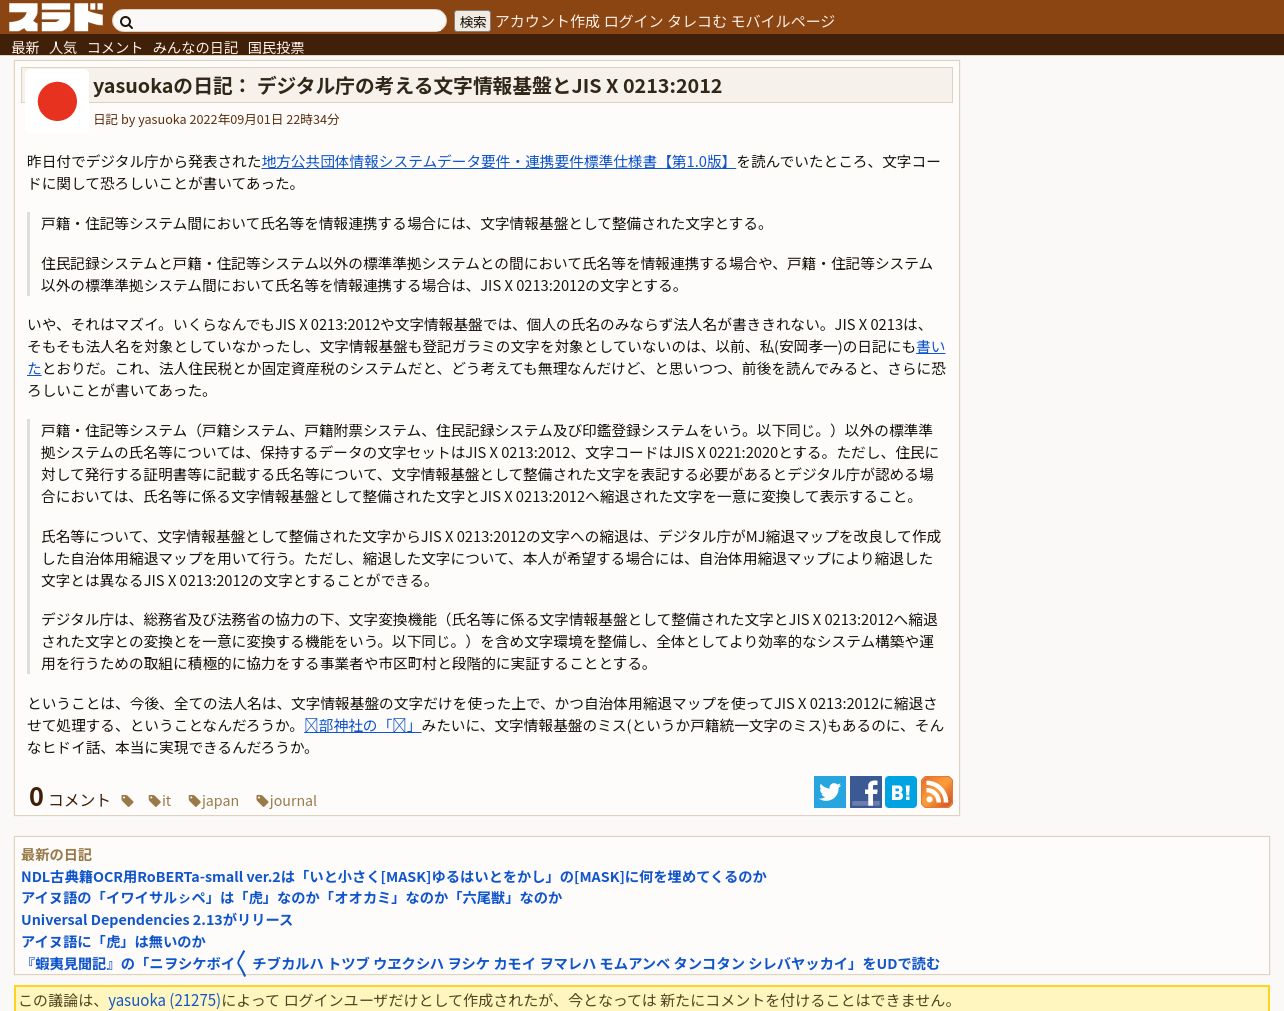Select 最新 in navigation bar

point(25,47)
